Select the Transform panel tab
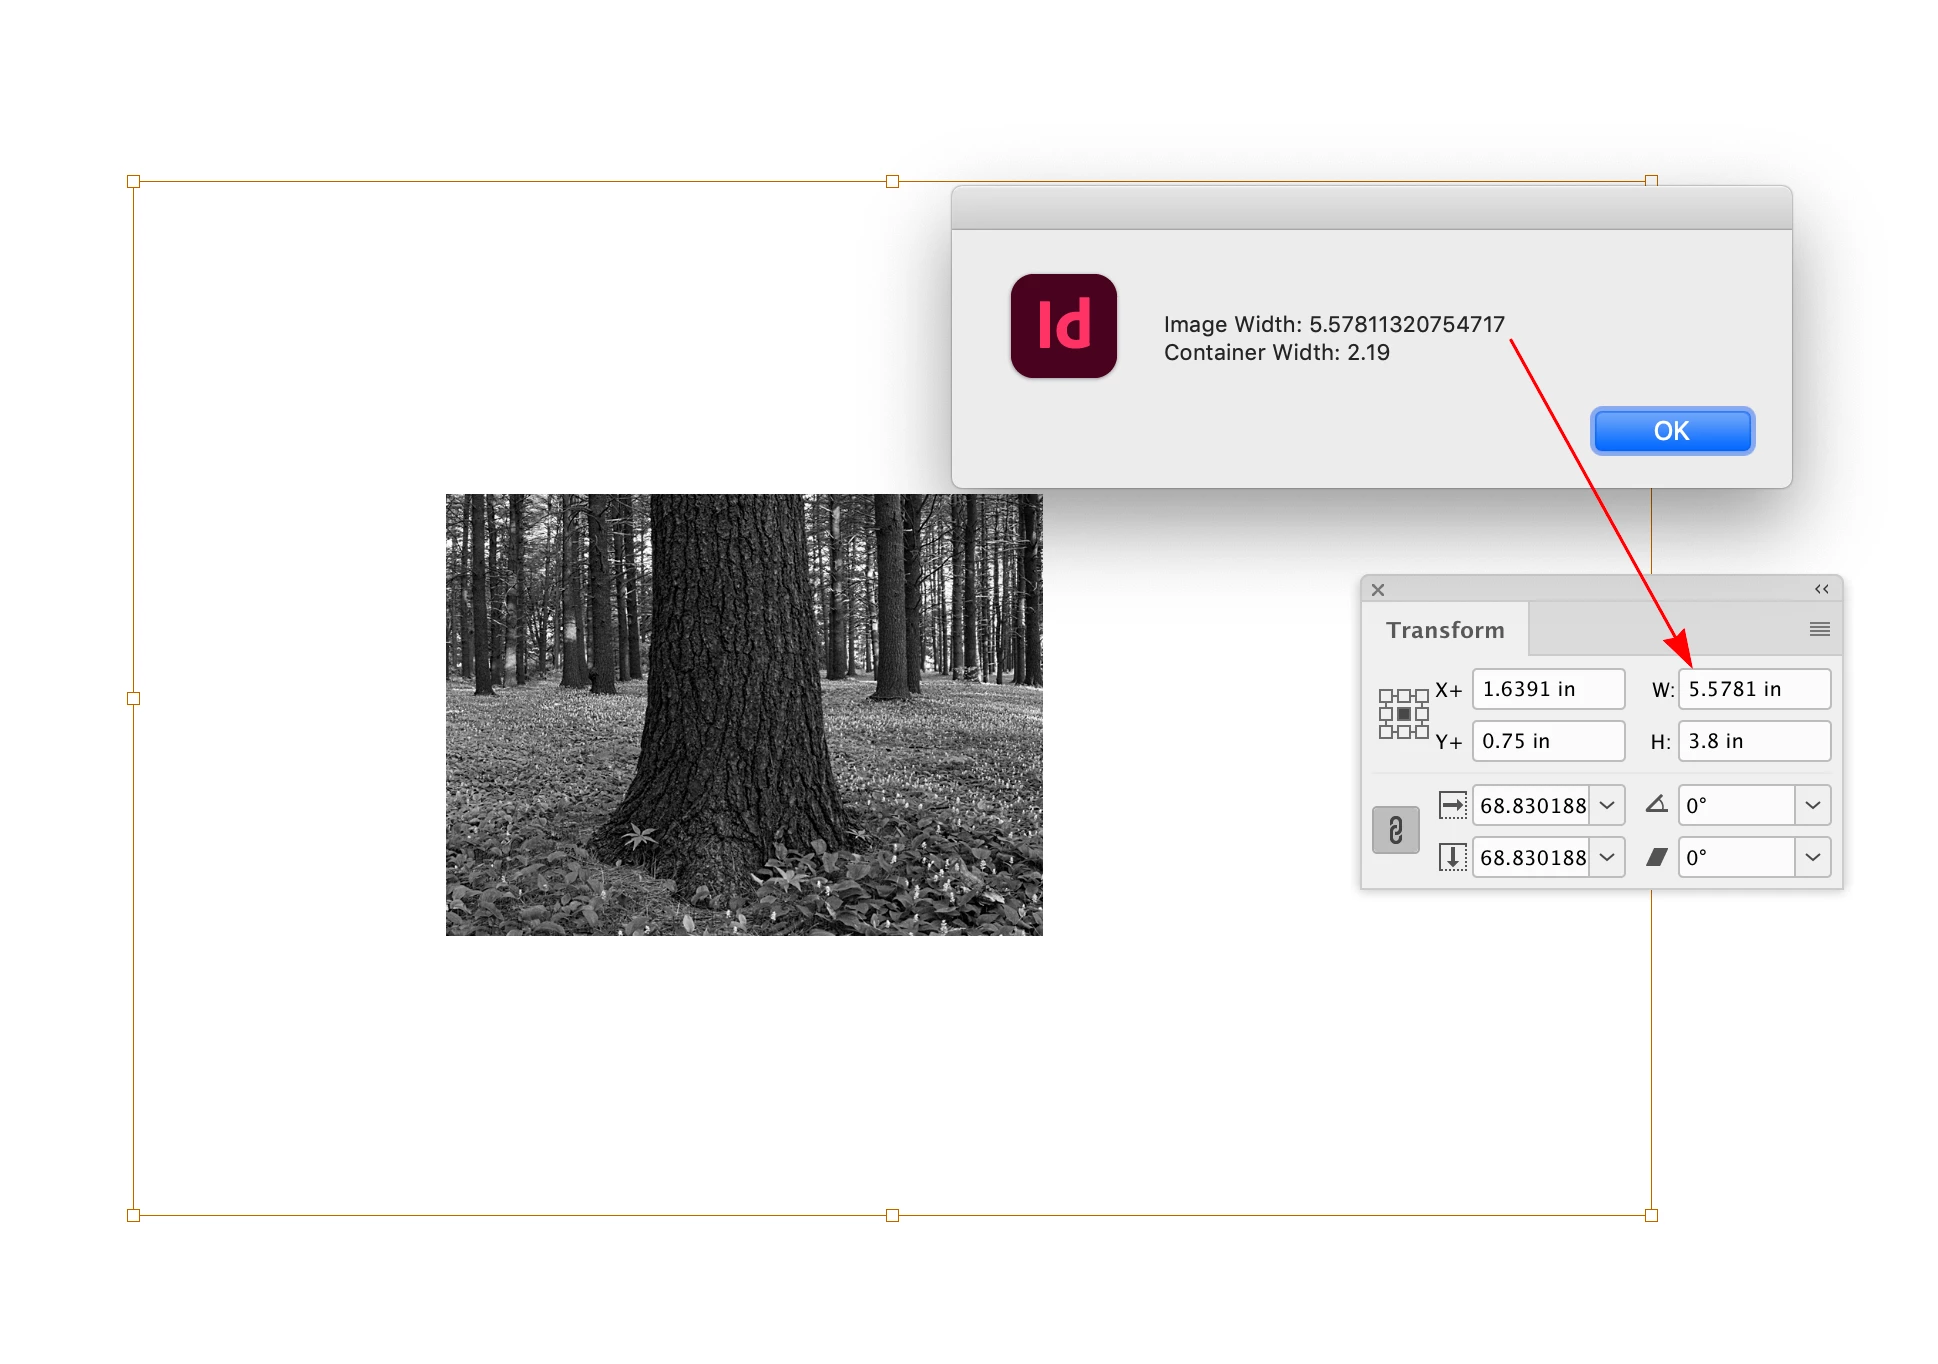 1445,630
